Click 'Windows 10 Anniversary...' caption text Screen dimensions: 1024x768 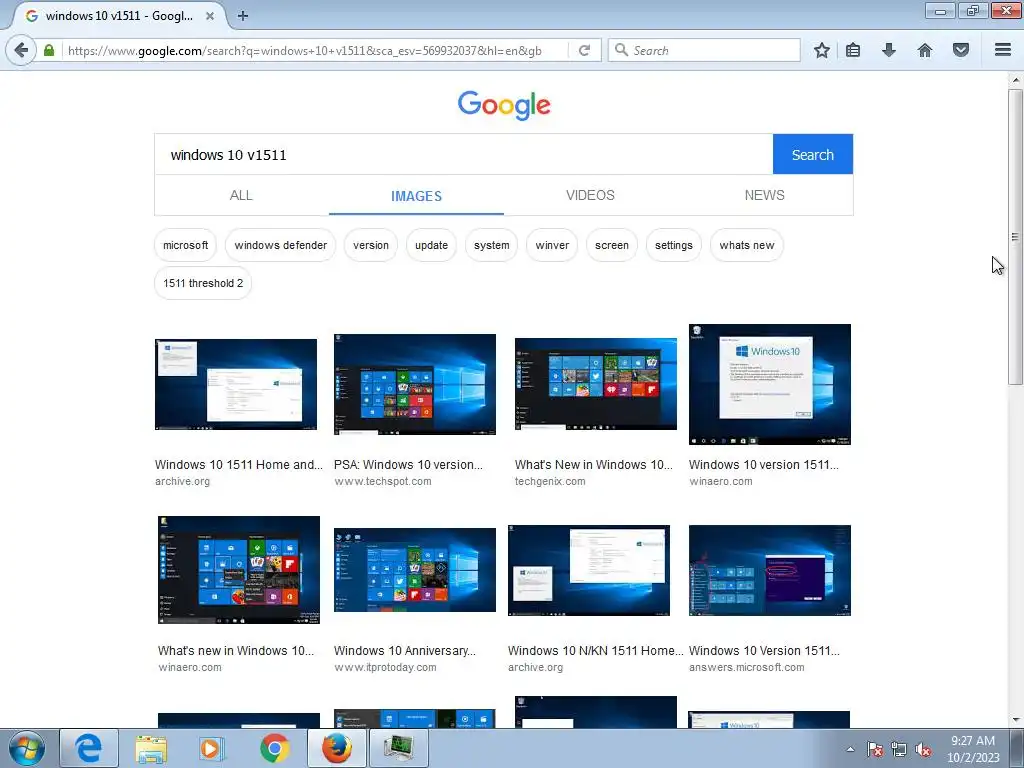click(x=405, y=650)
